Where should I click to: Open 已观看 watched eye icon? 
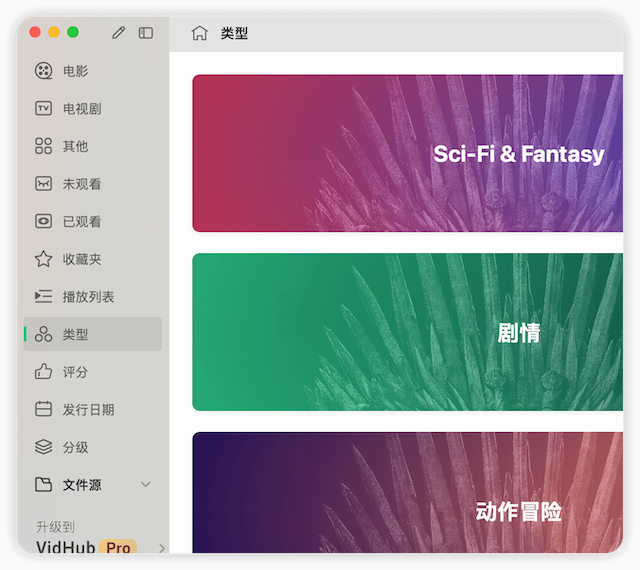pyautogui.click(x=43, y=221)
